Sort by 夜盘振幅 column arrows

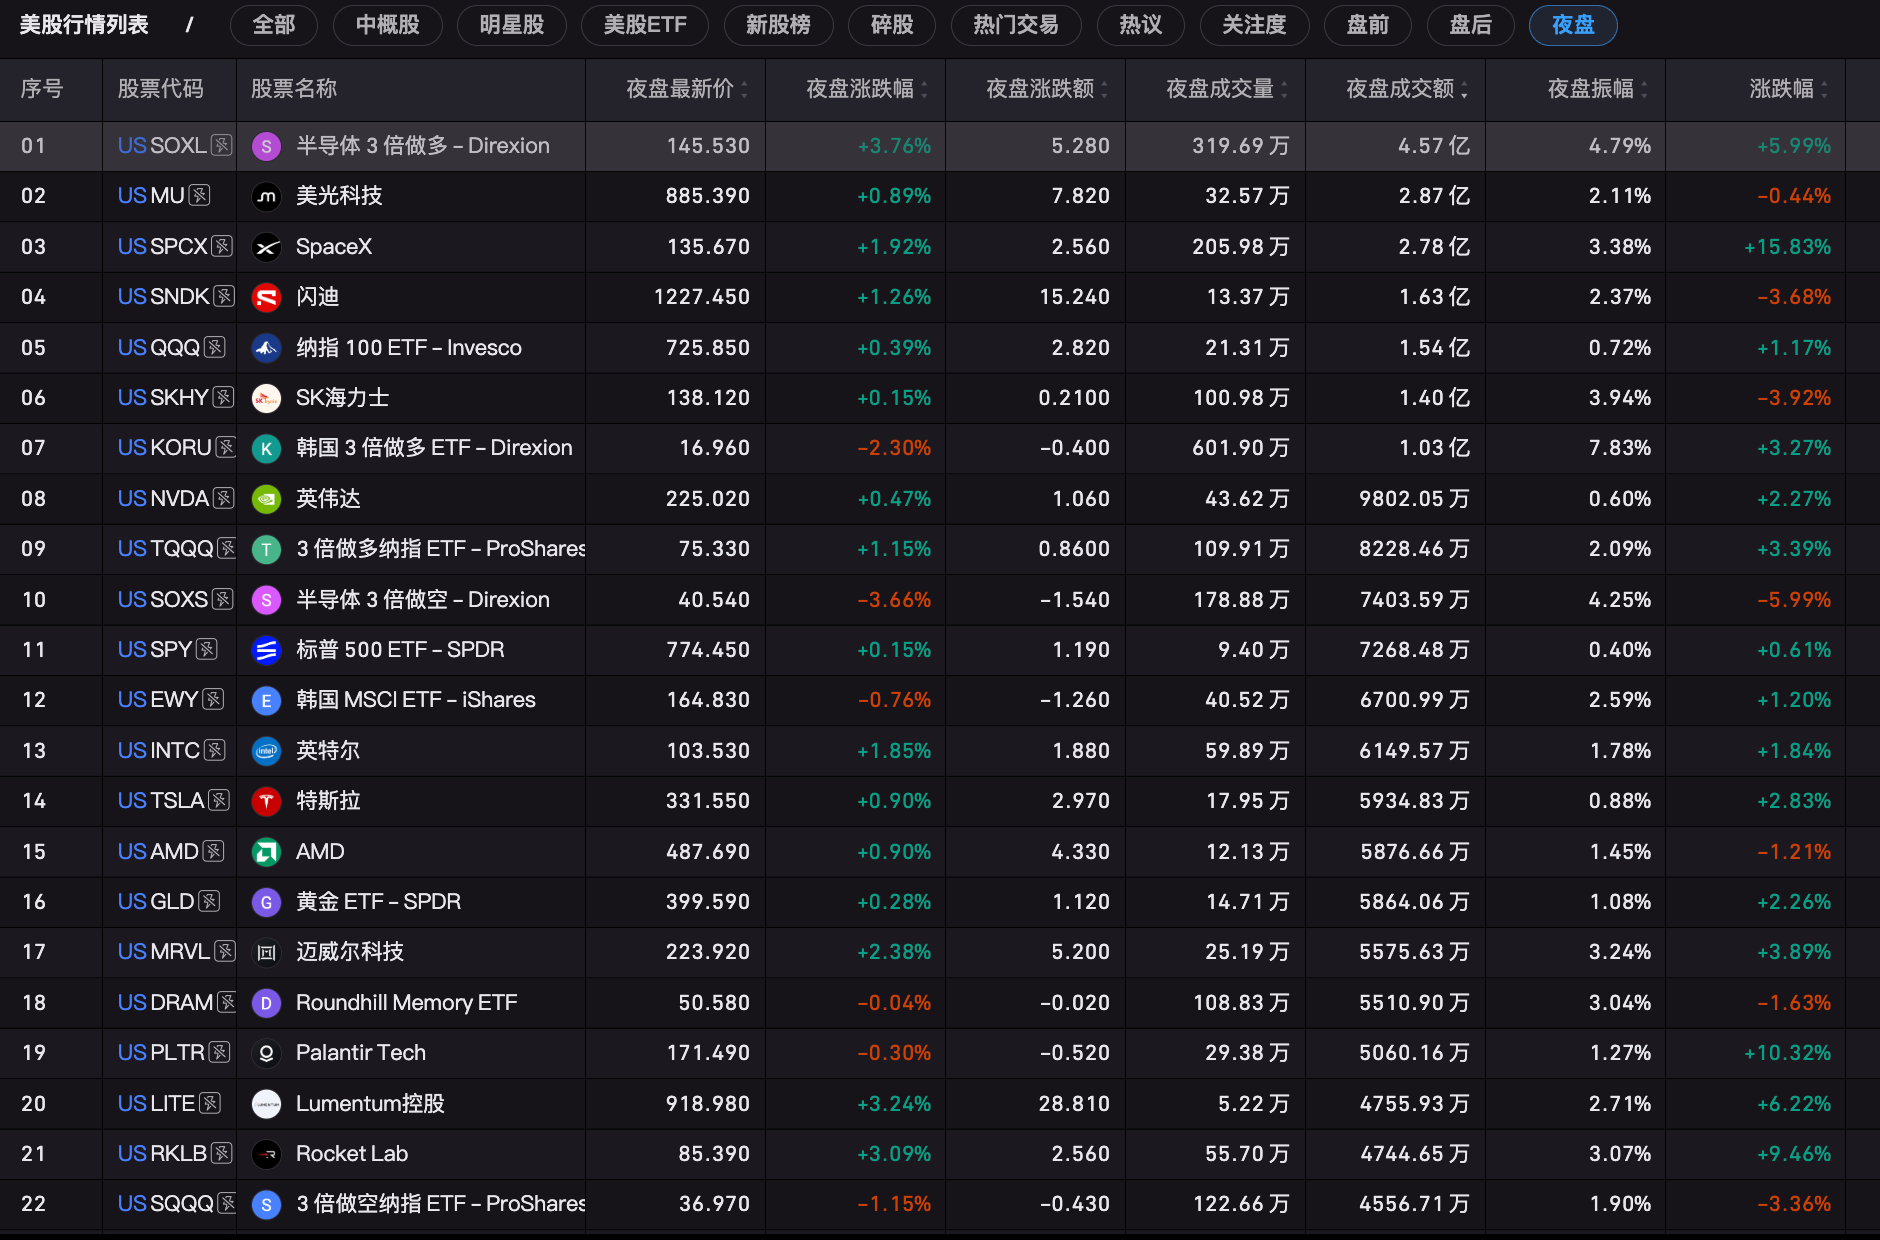(x=1644, y=90)
